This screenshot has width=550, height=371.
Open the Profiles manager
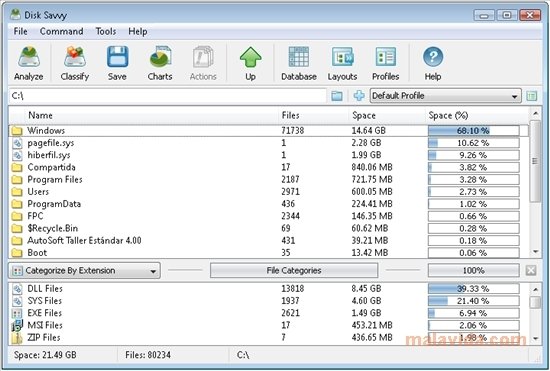(x=385, y=63)
